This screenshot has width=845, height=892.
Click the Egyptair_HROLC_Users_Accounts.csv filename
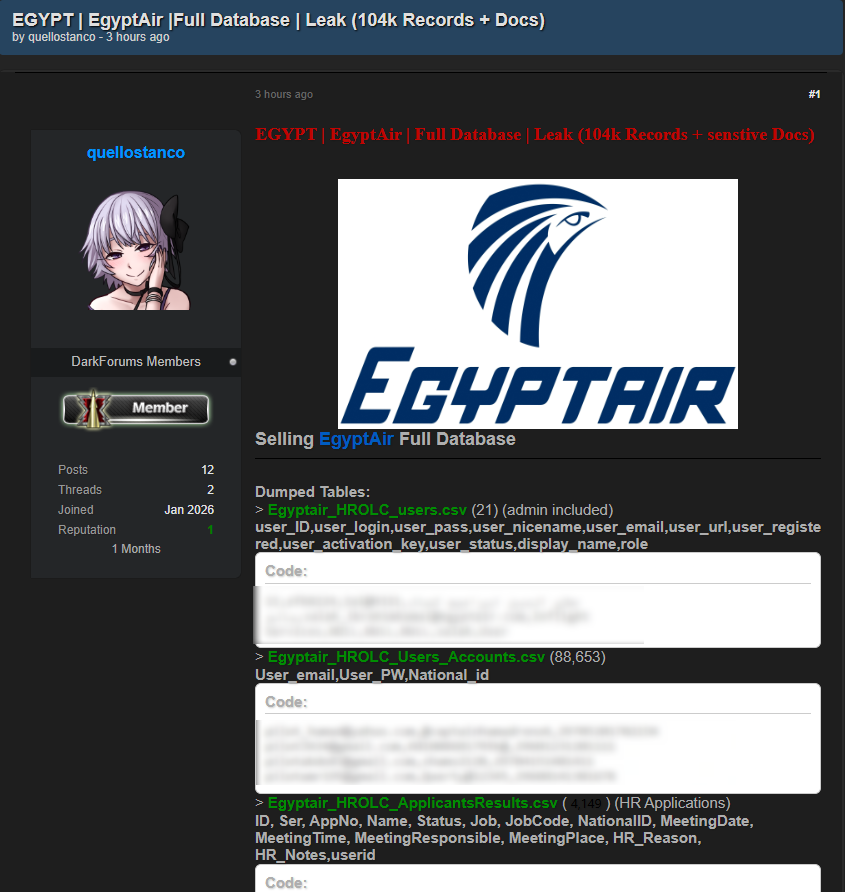[406, 657]
